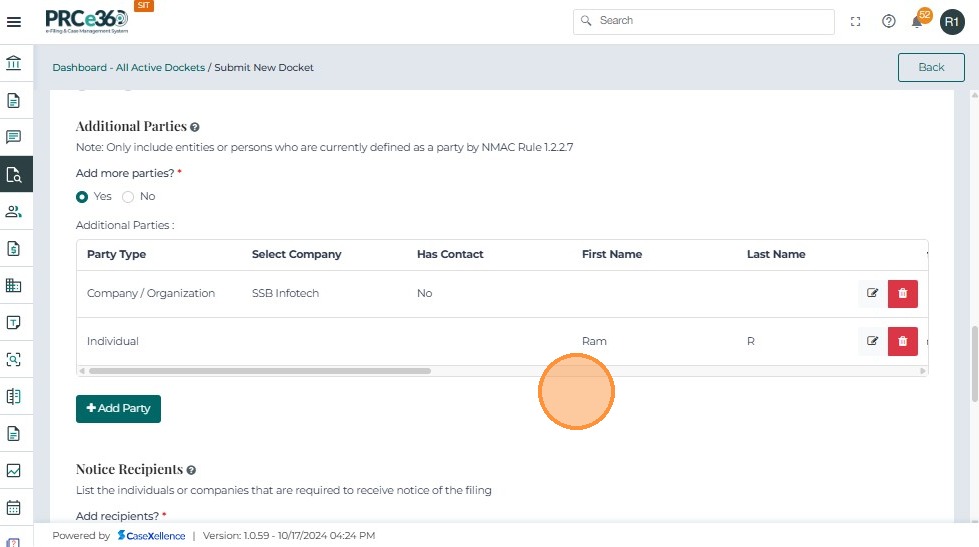Open the R1 user profile menu

951,22
